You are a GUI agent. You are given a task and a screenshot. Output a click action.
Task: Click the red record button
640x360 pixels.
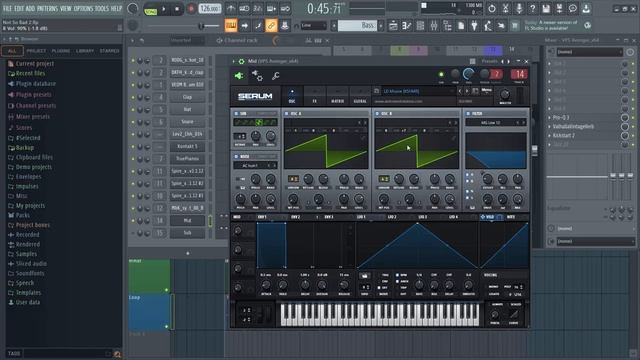coord(191,9)
